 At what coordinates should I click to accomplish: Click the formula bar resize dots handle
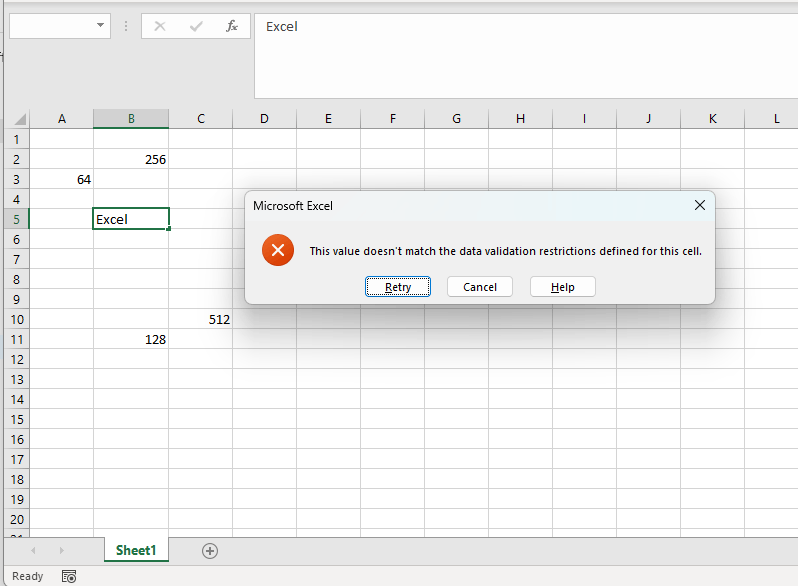[126, 26]
